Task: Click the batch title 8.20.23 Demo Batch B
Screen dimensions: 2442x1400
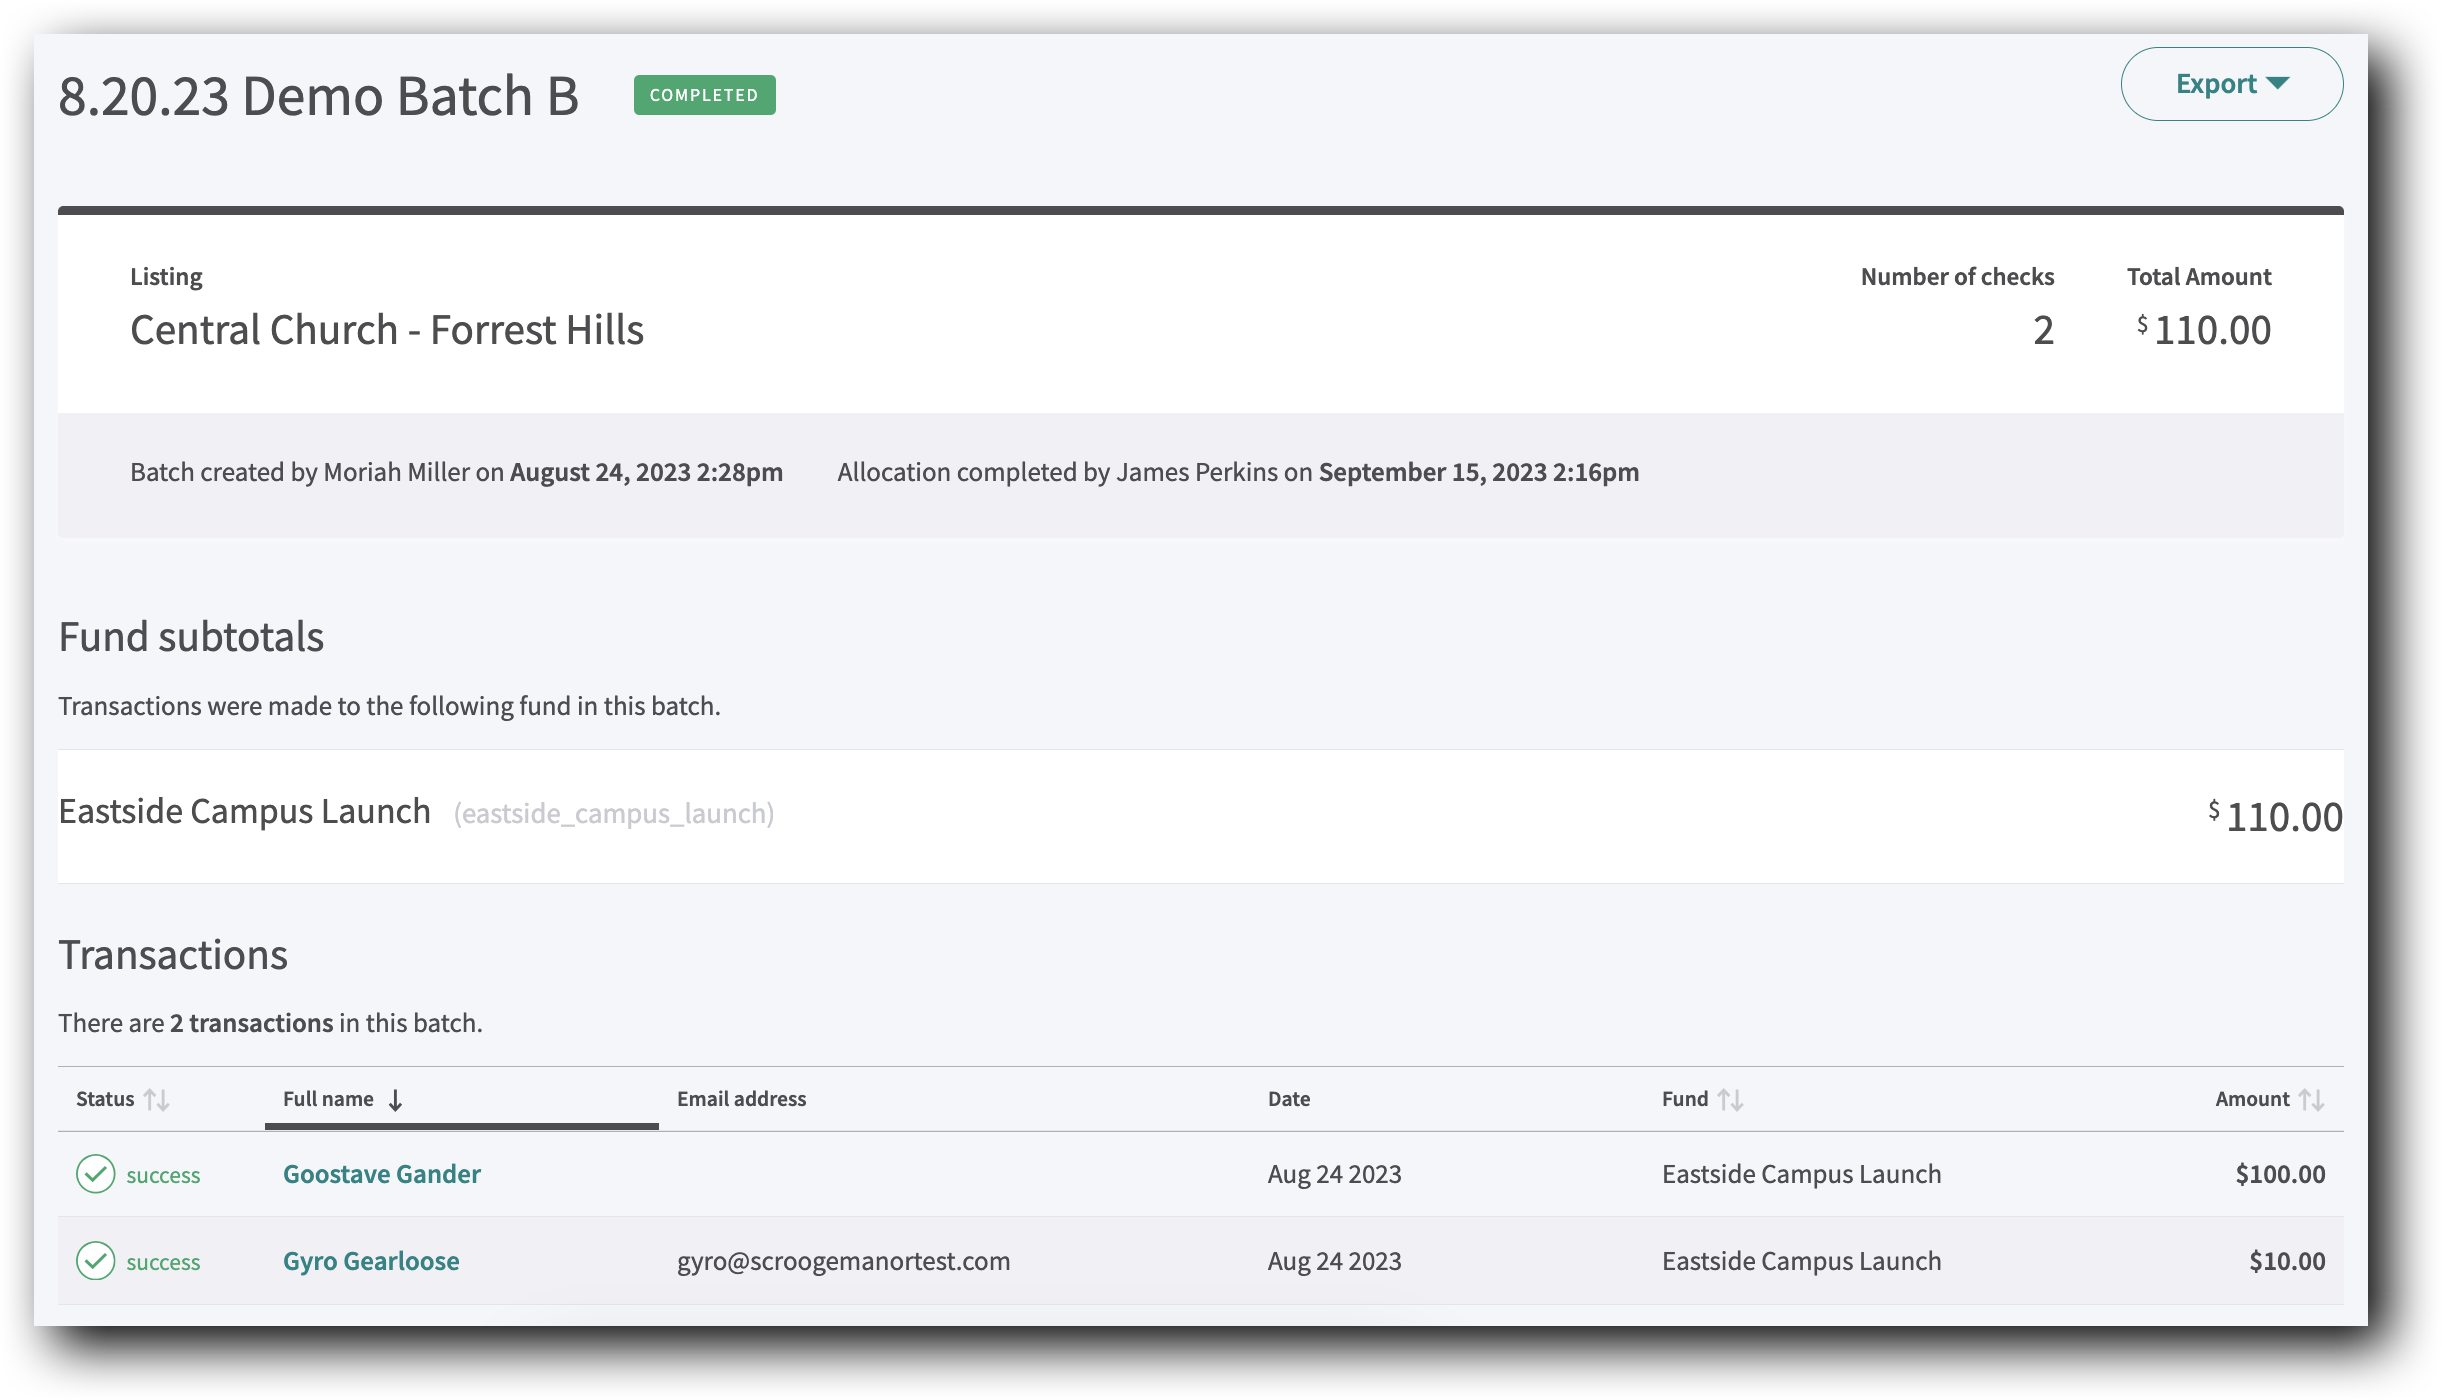Action: coord(318,96)
